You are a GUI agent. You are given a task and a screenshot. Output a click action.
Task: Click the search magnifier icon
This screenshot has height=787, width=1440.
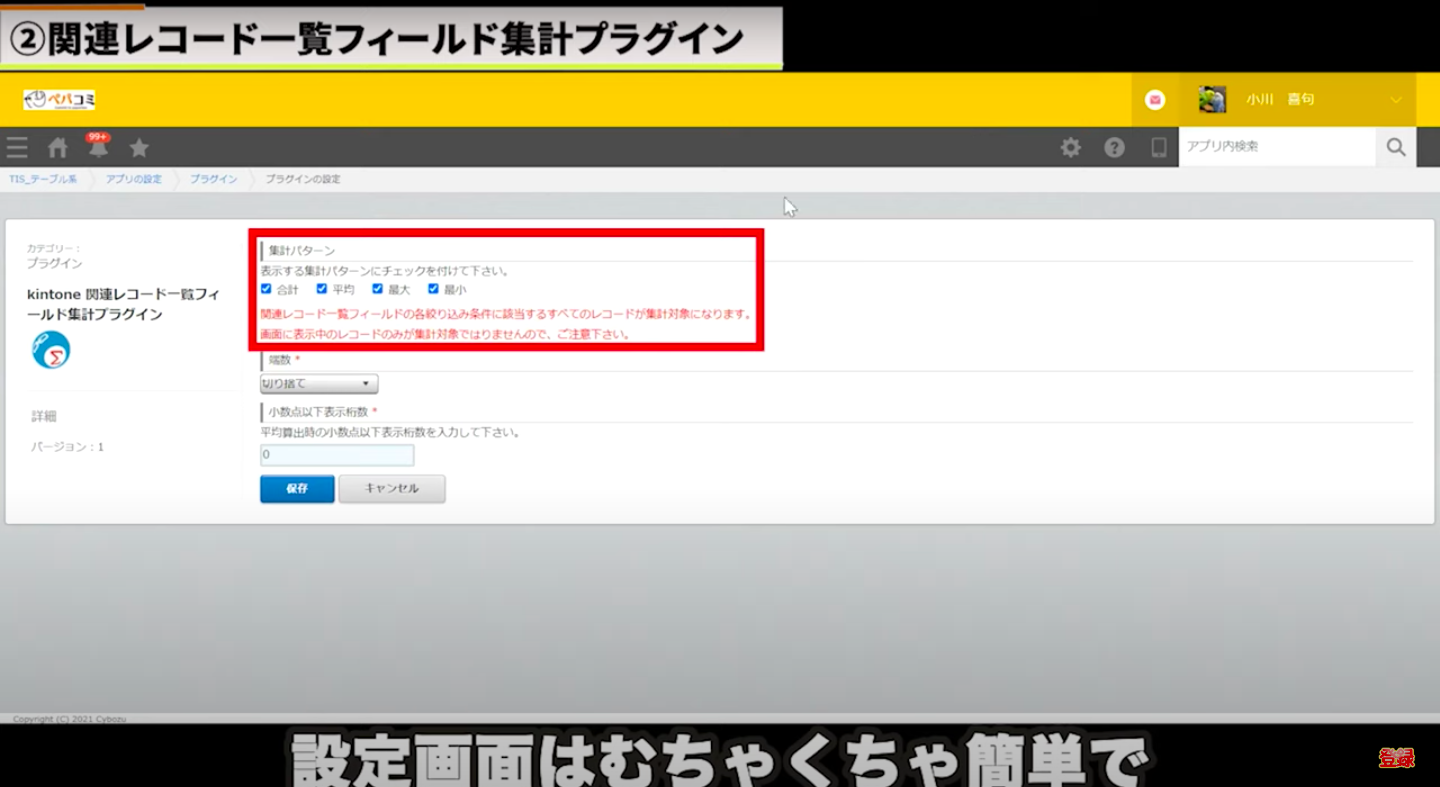click(x=1396, y=148)
